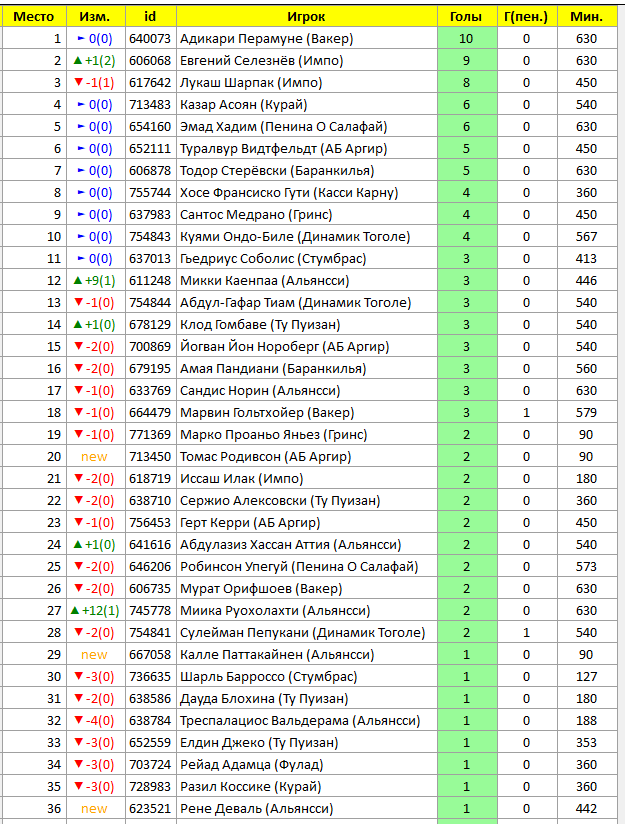Select player Йогван Йон Нороберг (АБ Аргир)
This screenshot has height=824, width=625.
click(x=284, y=347)
